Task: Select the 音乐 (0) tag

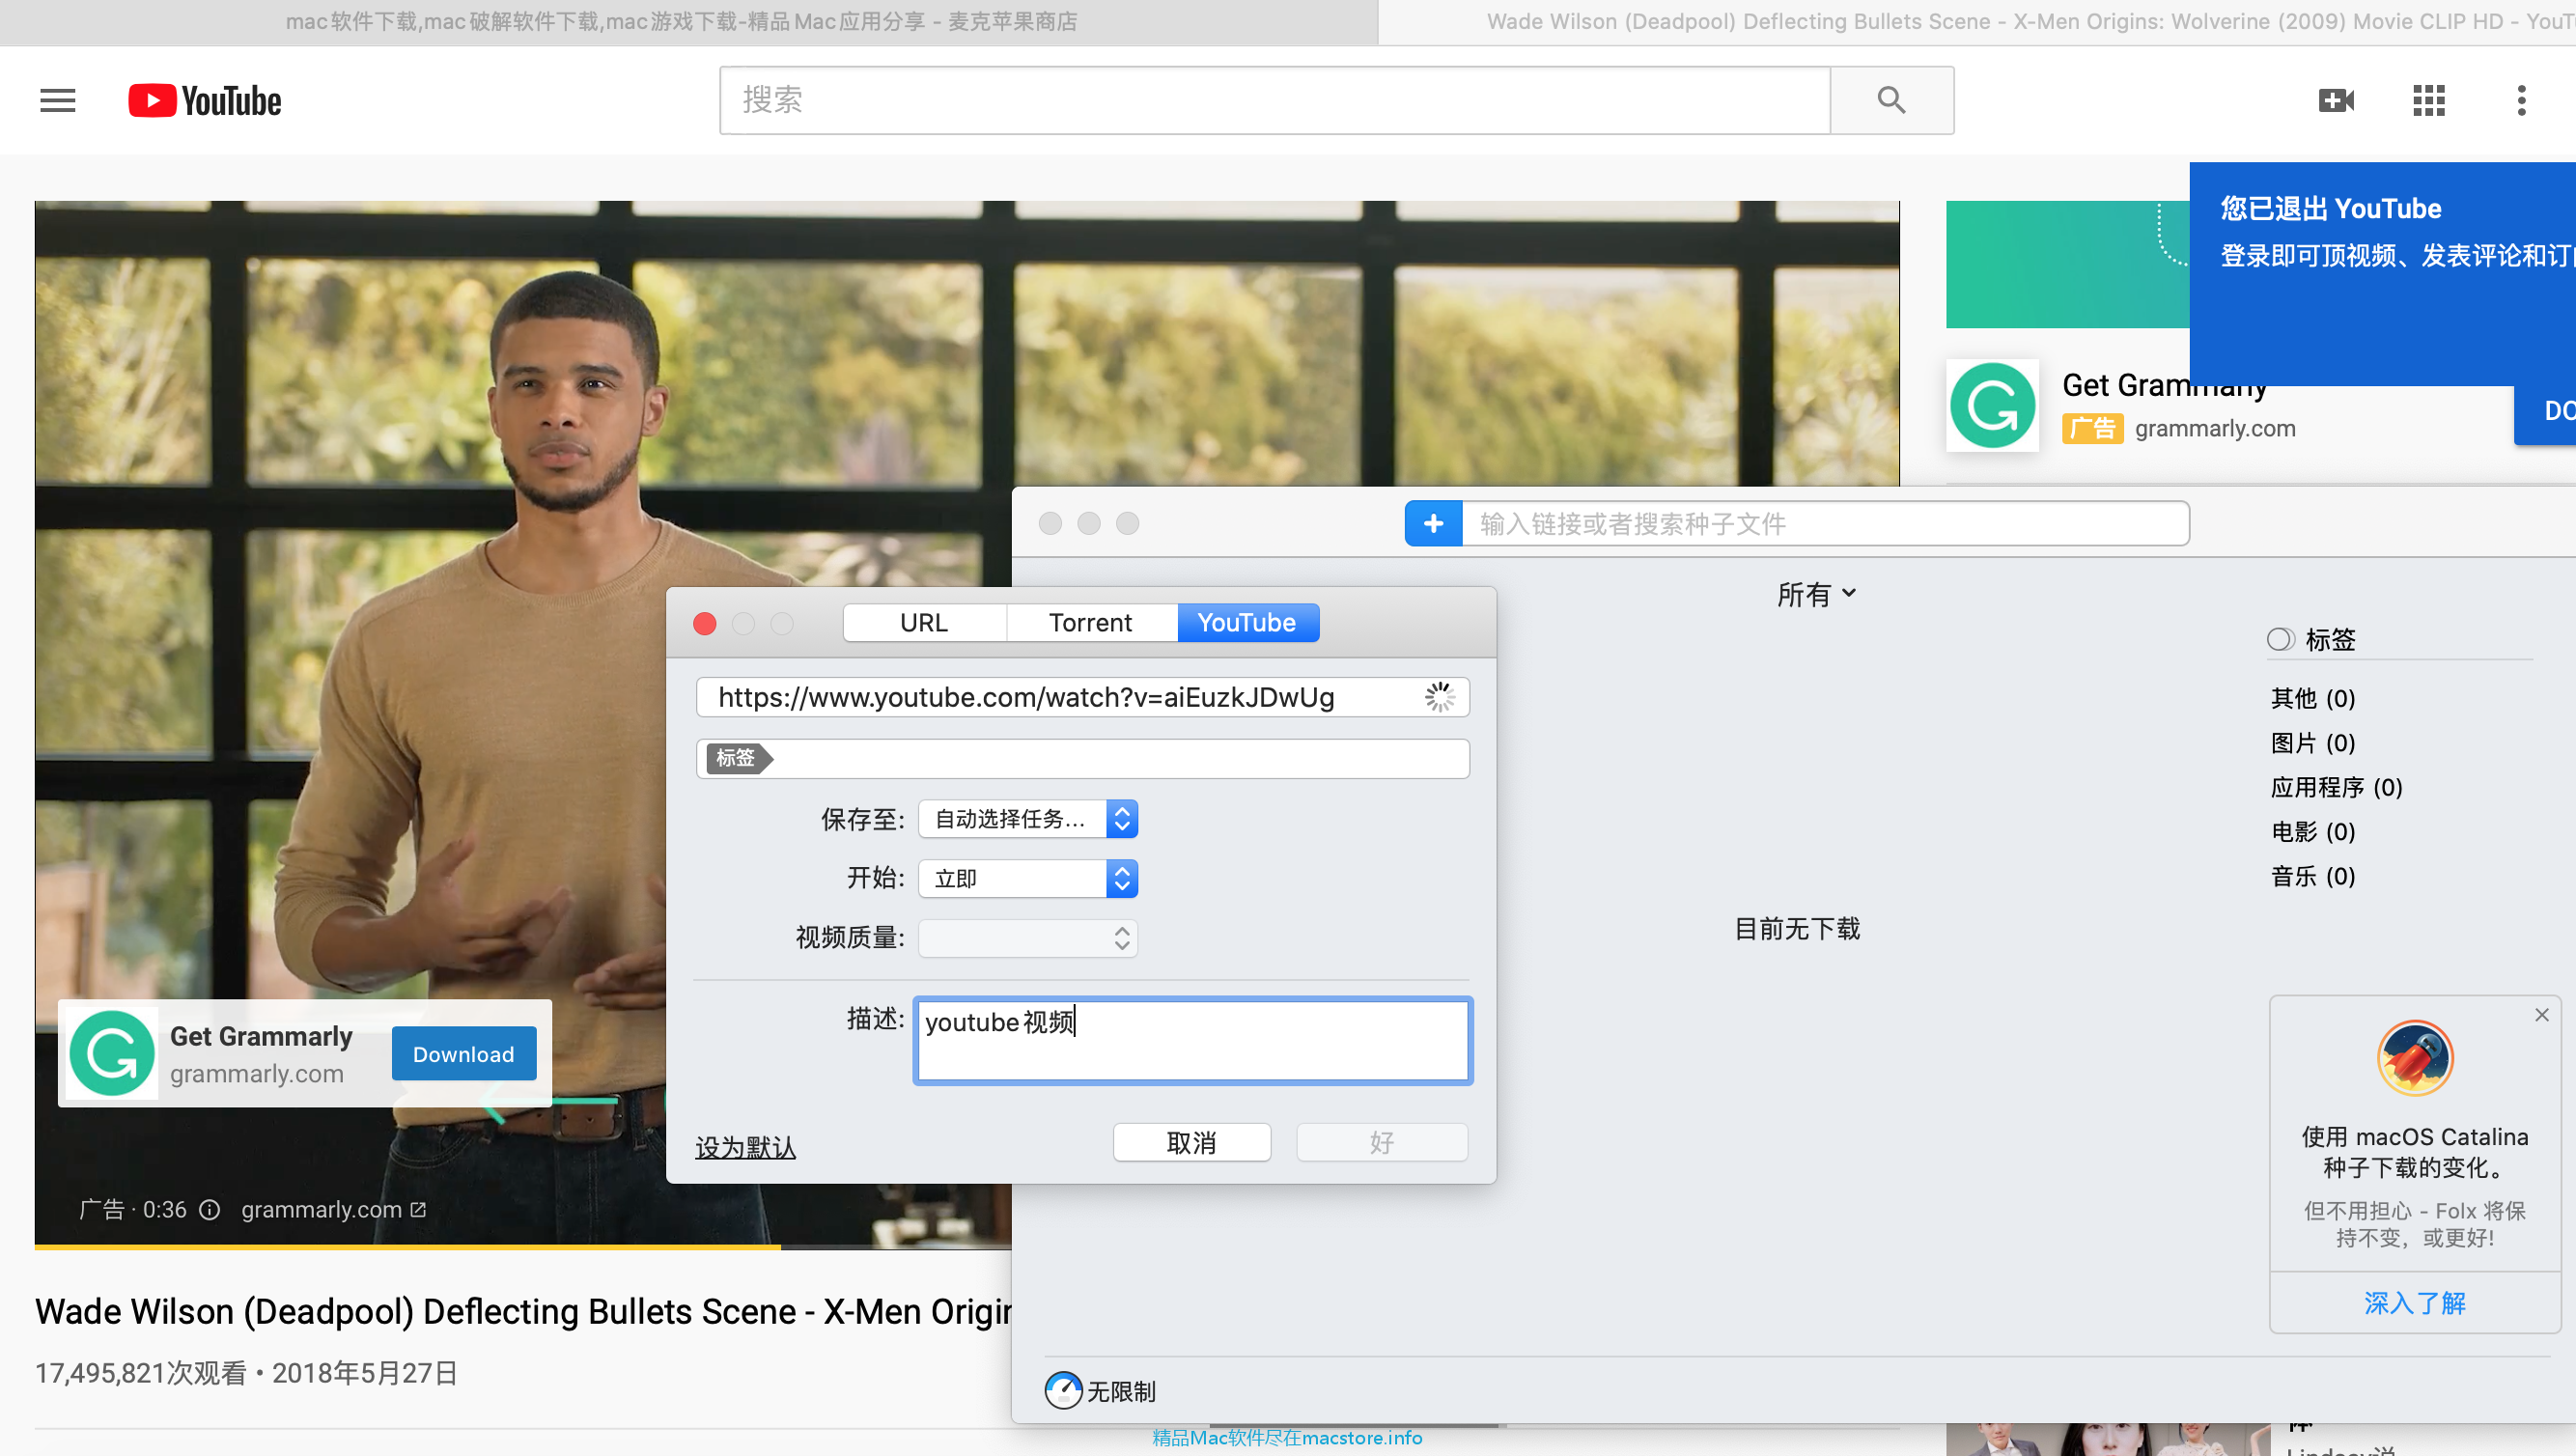Action: pos(2313,876)
